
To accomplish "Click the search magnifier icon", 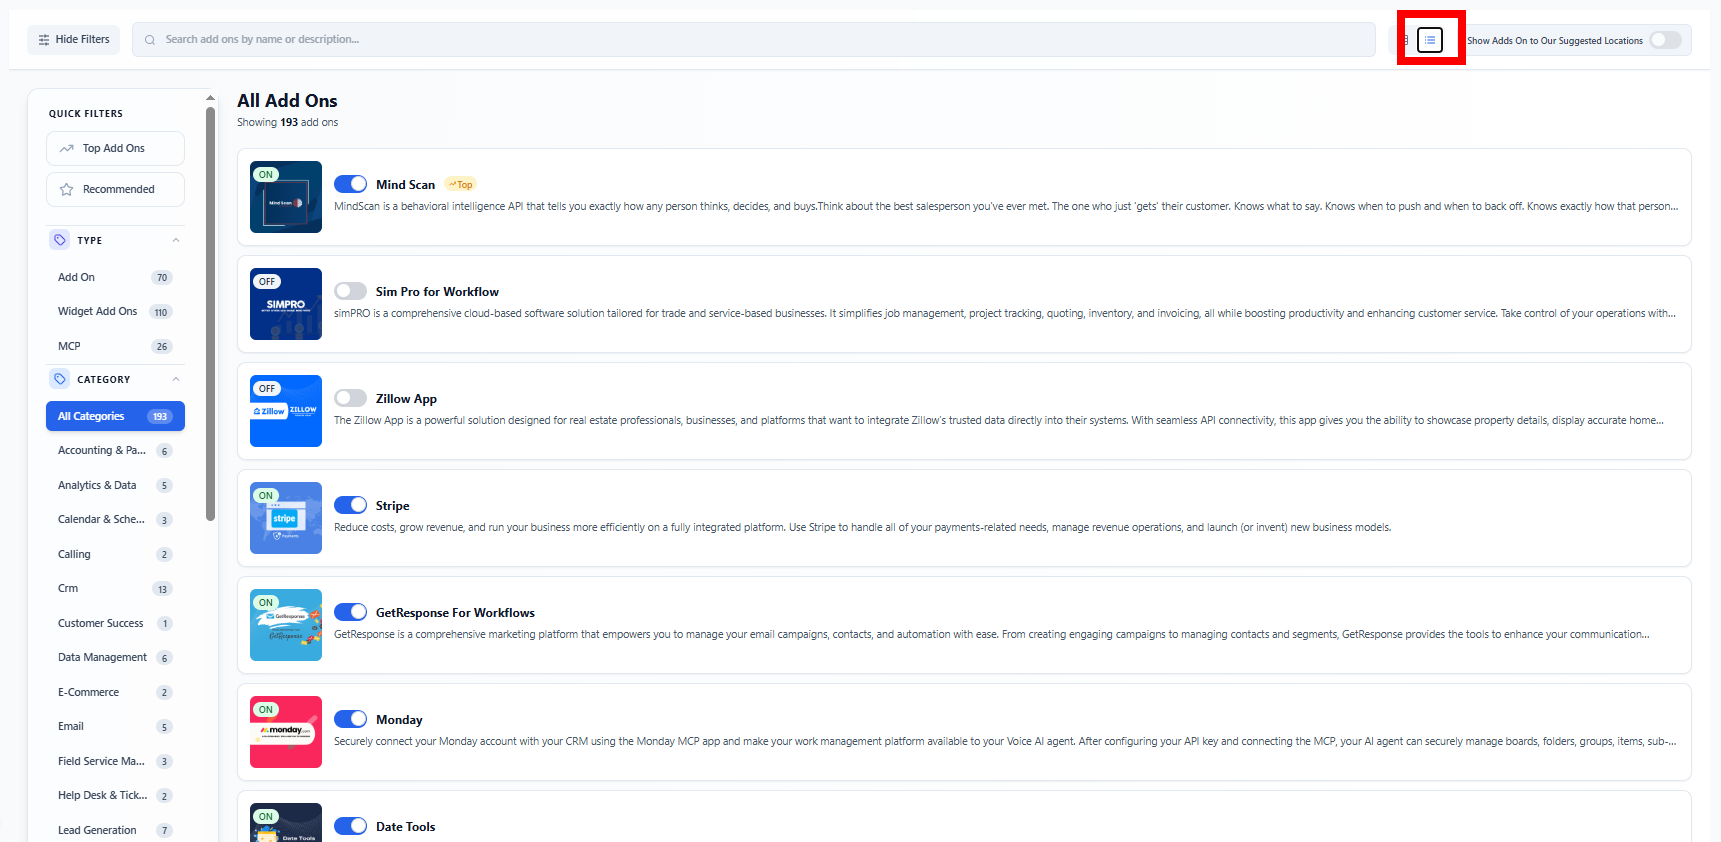I will coord(150,40).
